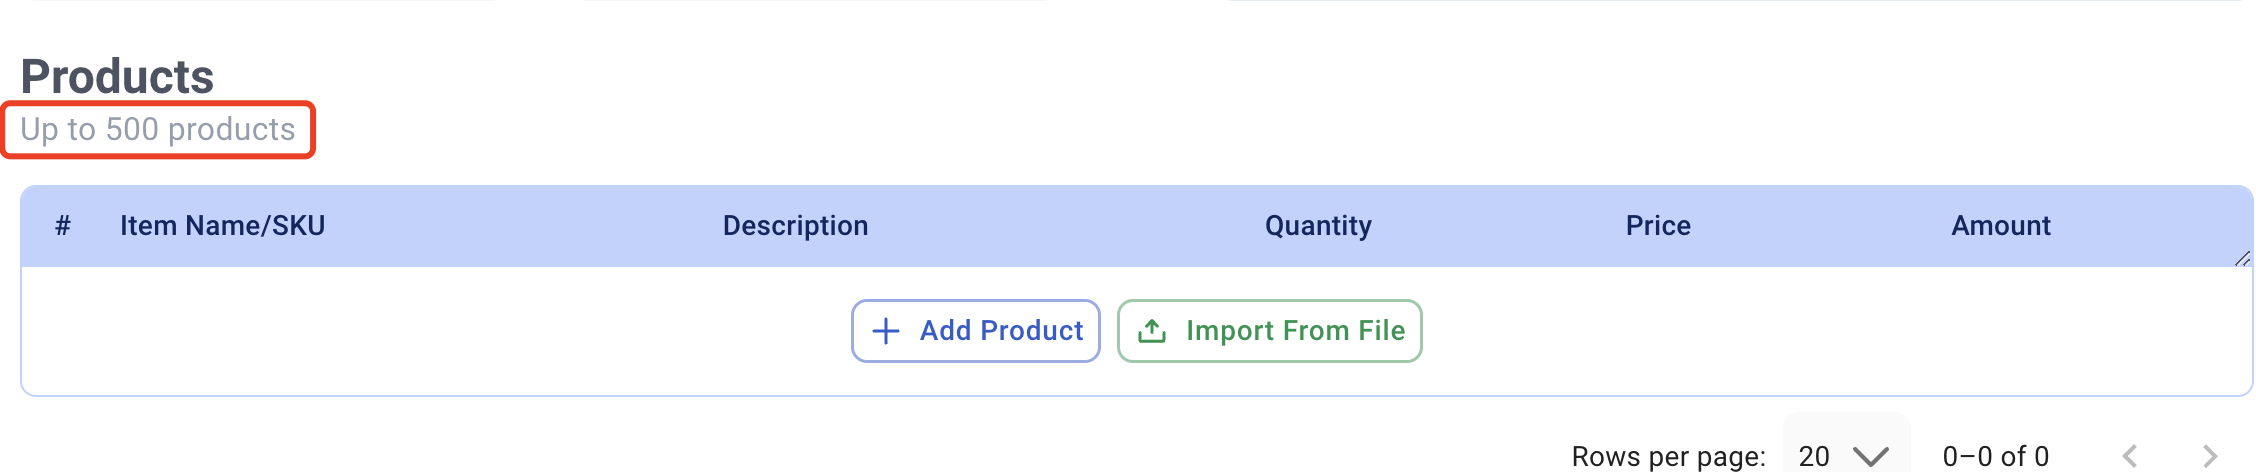Click the Add Product button
This screenshot has width=2256, height=472.
(x=975, y=331)
